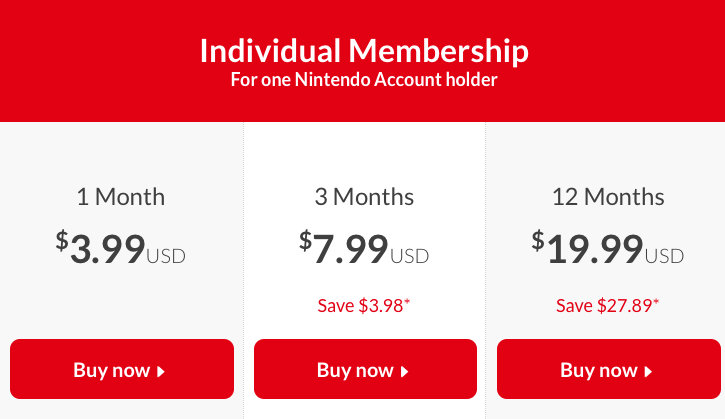Click the arrow icon on the 3 Months Buy now button
The image size is (725, 419).
tap(405, 371)
